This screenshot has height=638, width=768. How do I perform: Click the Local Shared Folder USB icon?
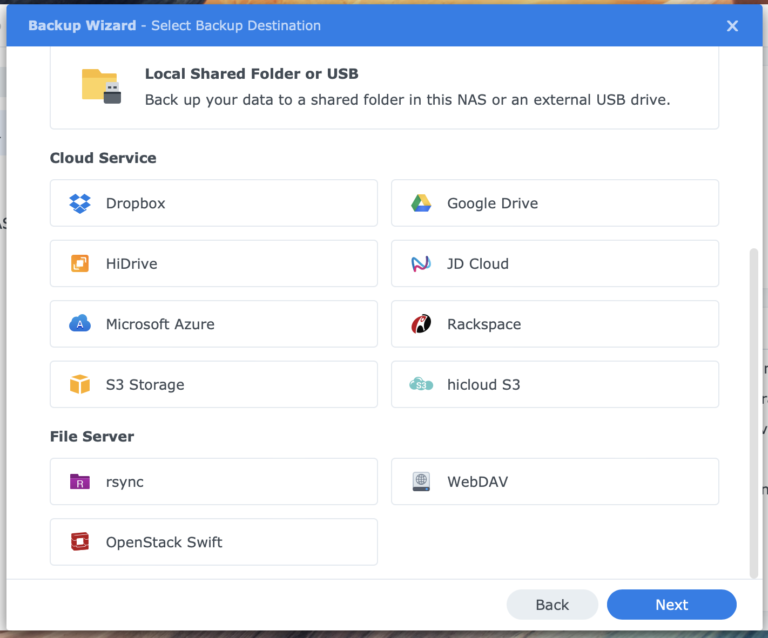pyautogui.click(x=101, y=86)
